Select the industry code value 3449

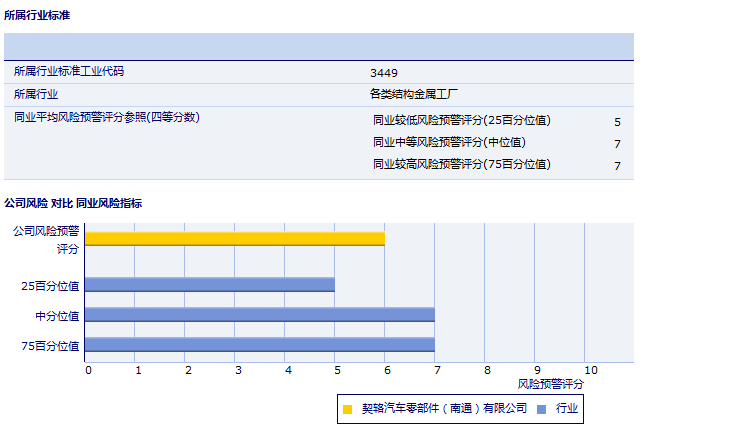pyautogui.click(x=383, y=73)
